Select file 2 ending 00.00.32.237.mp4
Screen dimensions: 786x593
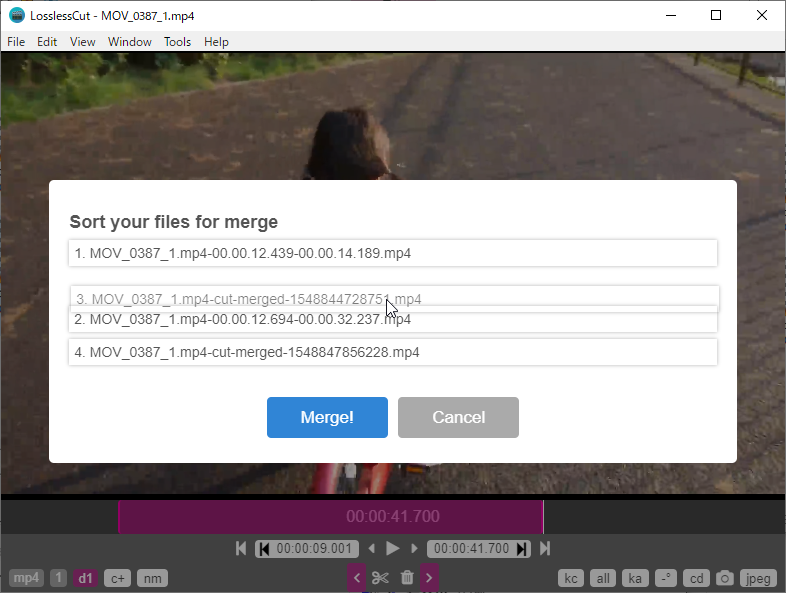click(x=393, y=321)
